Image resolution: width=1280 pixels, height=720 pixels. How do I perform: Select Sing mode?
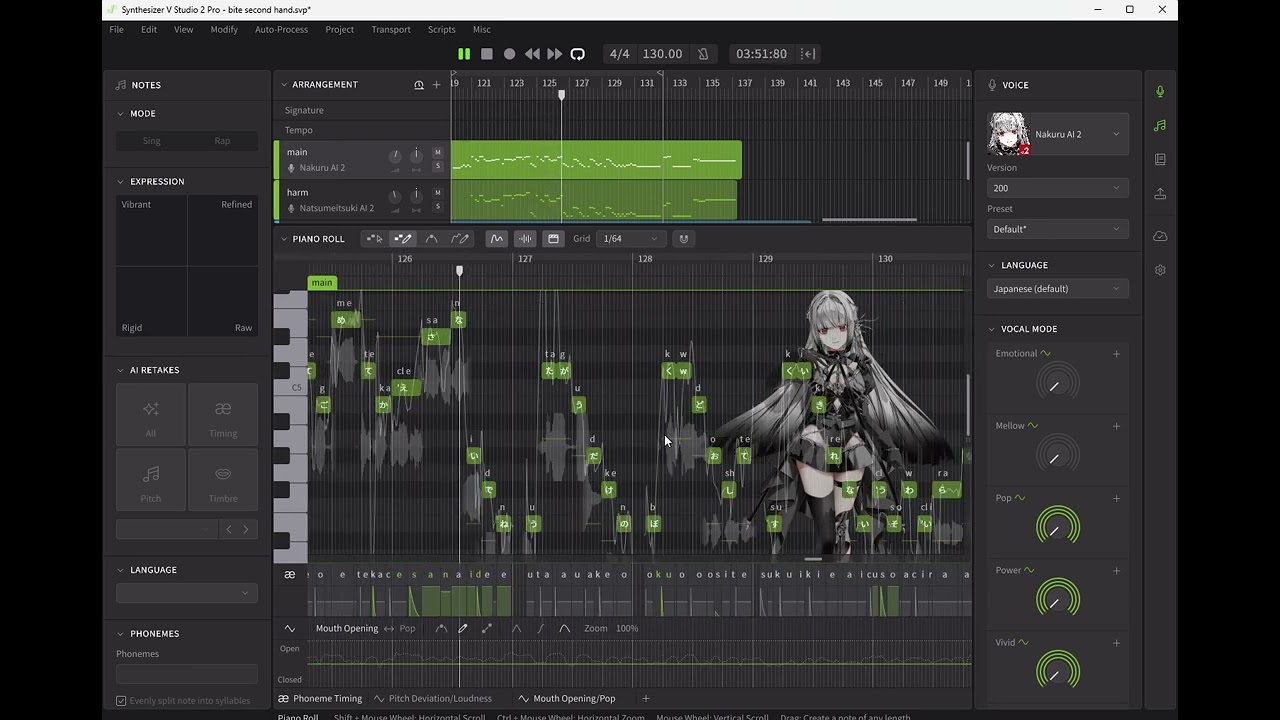(151, 141)
